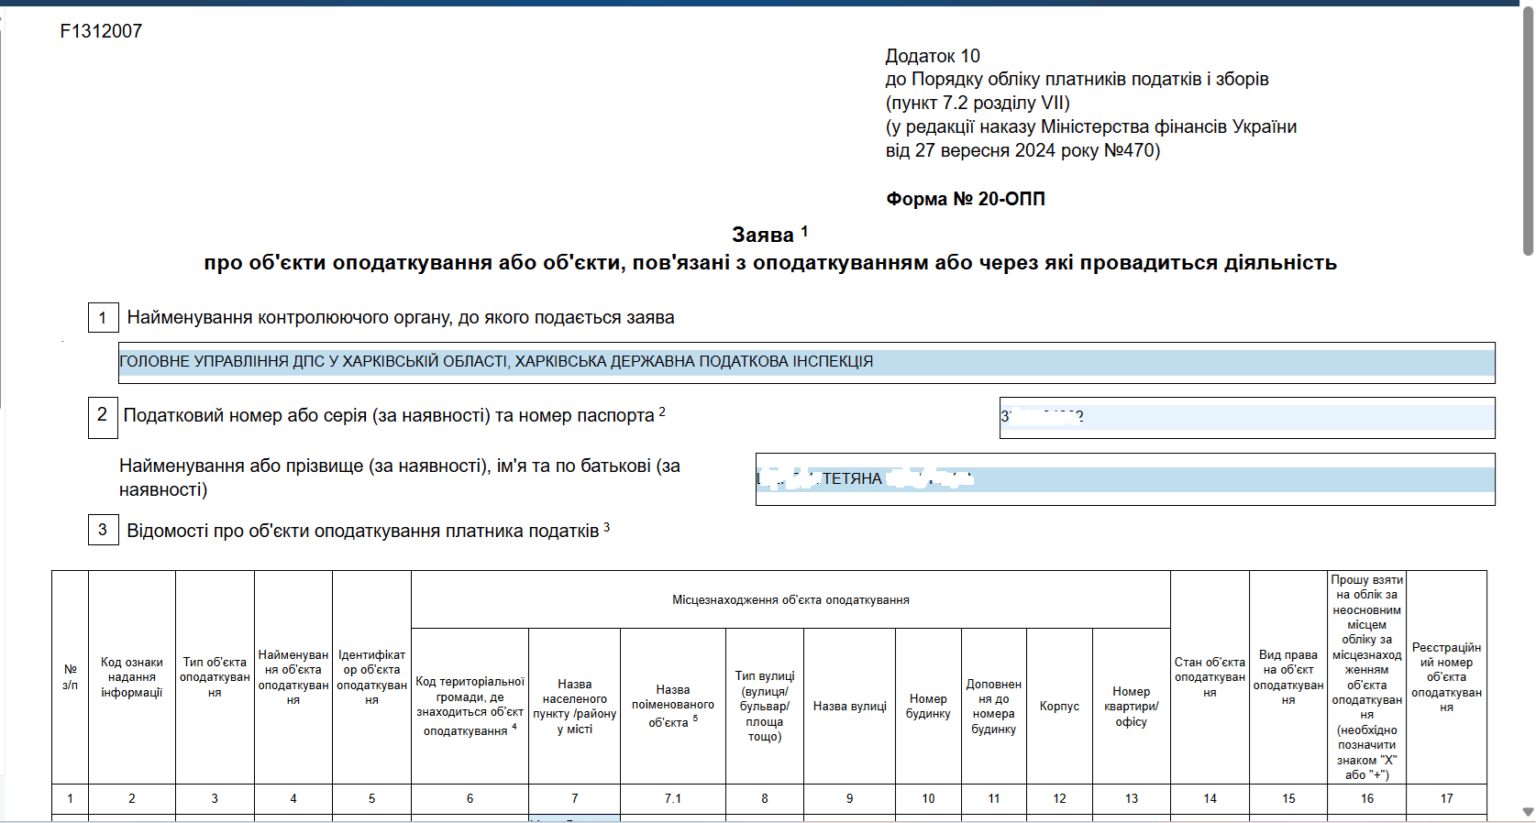
Task: Select the 'Вид права на об'єкт' column header
Action: [1288, 677]
